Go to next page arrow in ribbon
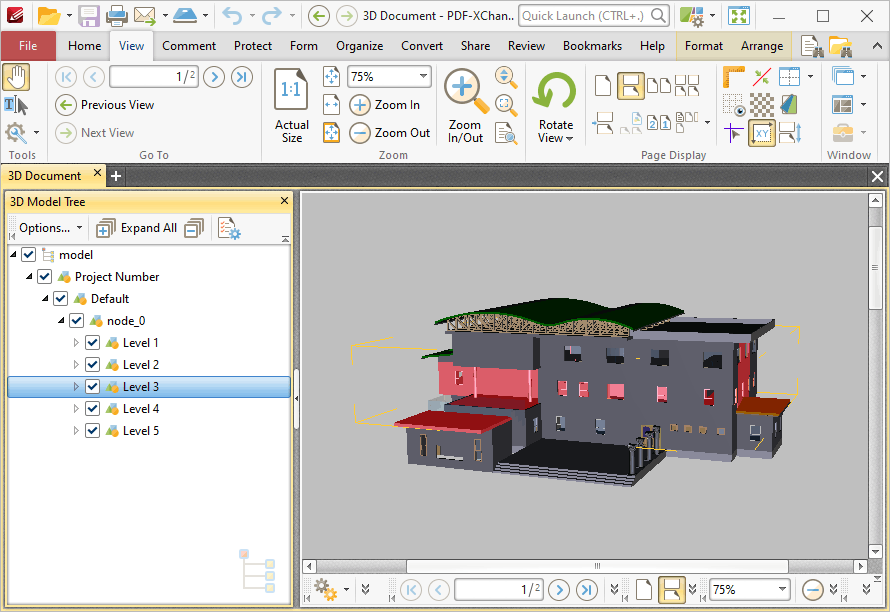 coord(213,77)
